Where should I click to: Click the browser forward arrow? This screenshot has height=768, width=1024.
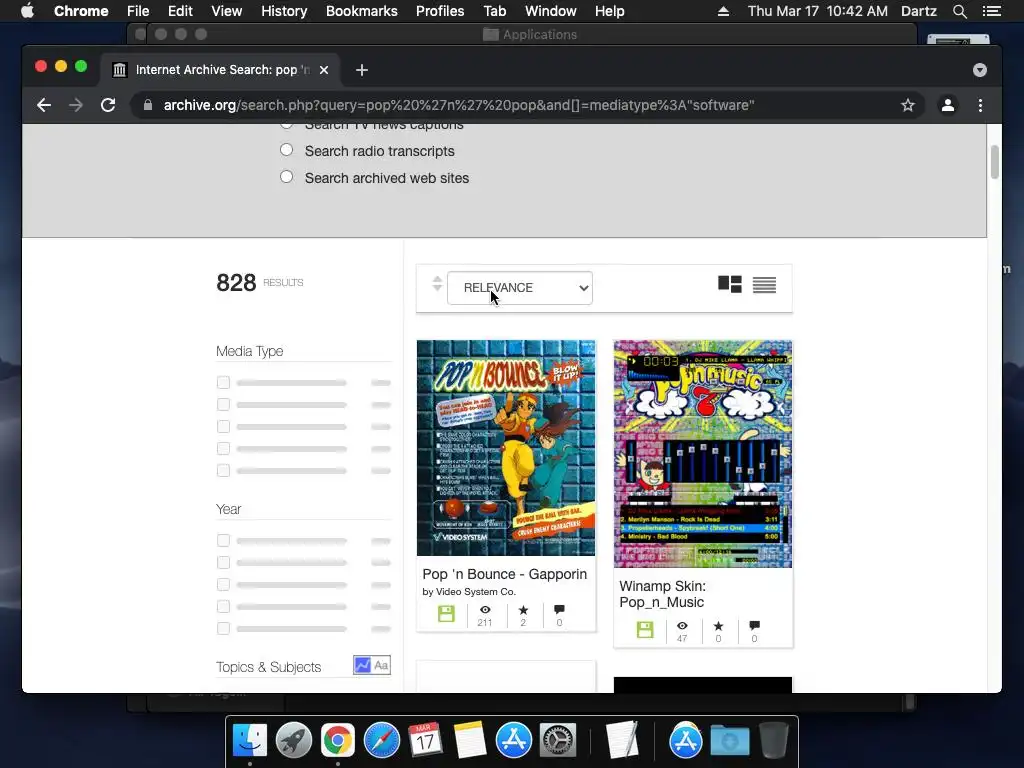click(x=76, y=105)
